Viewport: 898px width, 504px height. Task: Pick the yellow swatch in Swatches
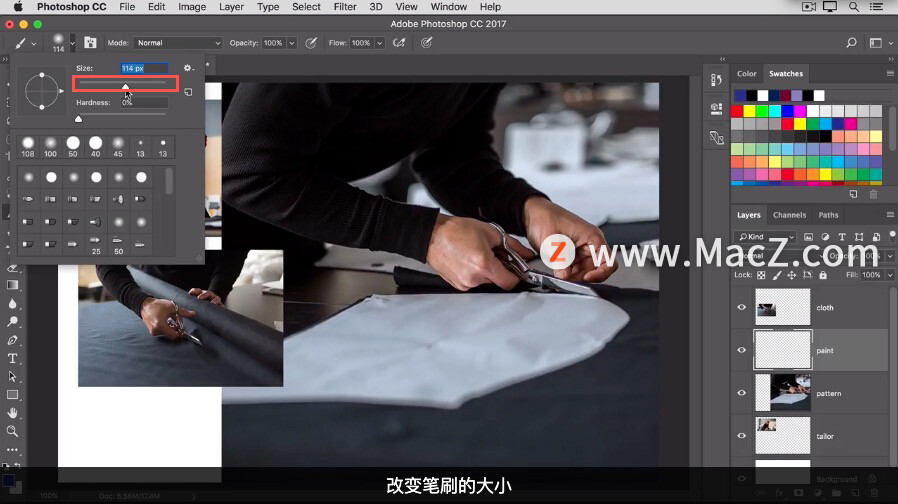749,111
